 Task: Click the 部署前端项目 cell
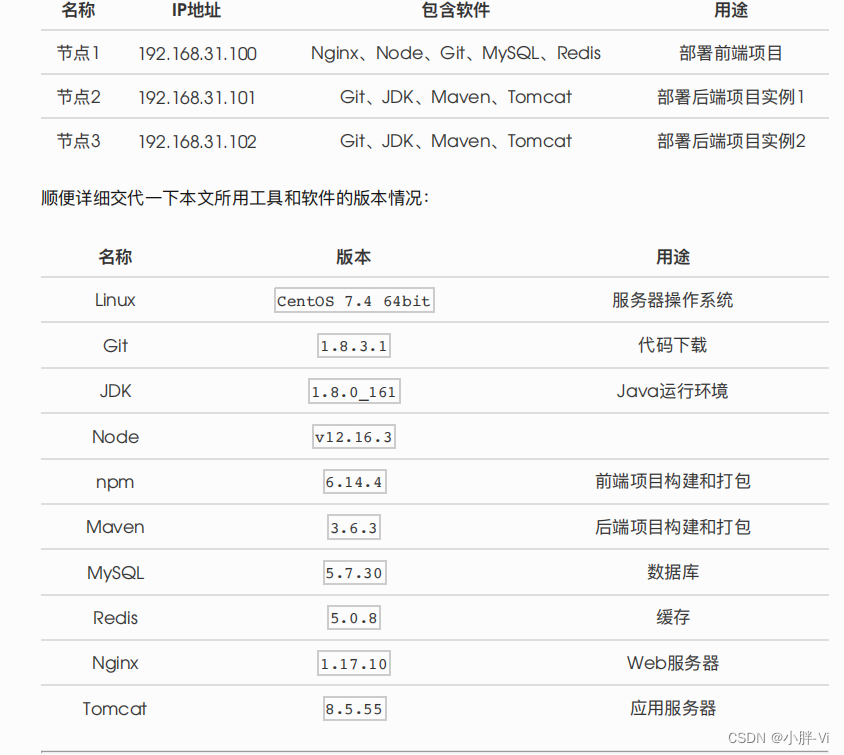coord(730,53)
